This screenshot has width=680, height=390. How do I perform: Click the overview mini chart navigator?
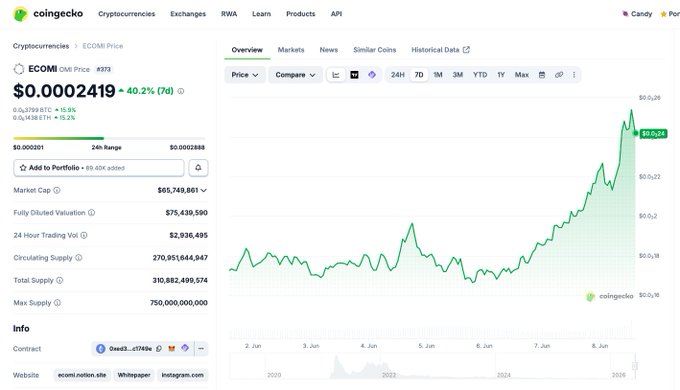point(431,366)
